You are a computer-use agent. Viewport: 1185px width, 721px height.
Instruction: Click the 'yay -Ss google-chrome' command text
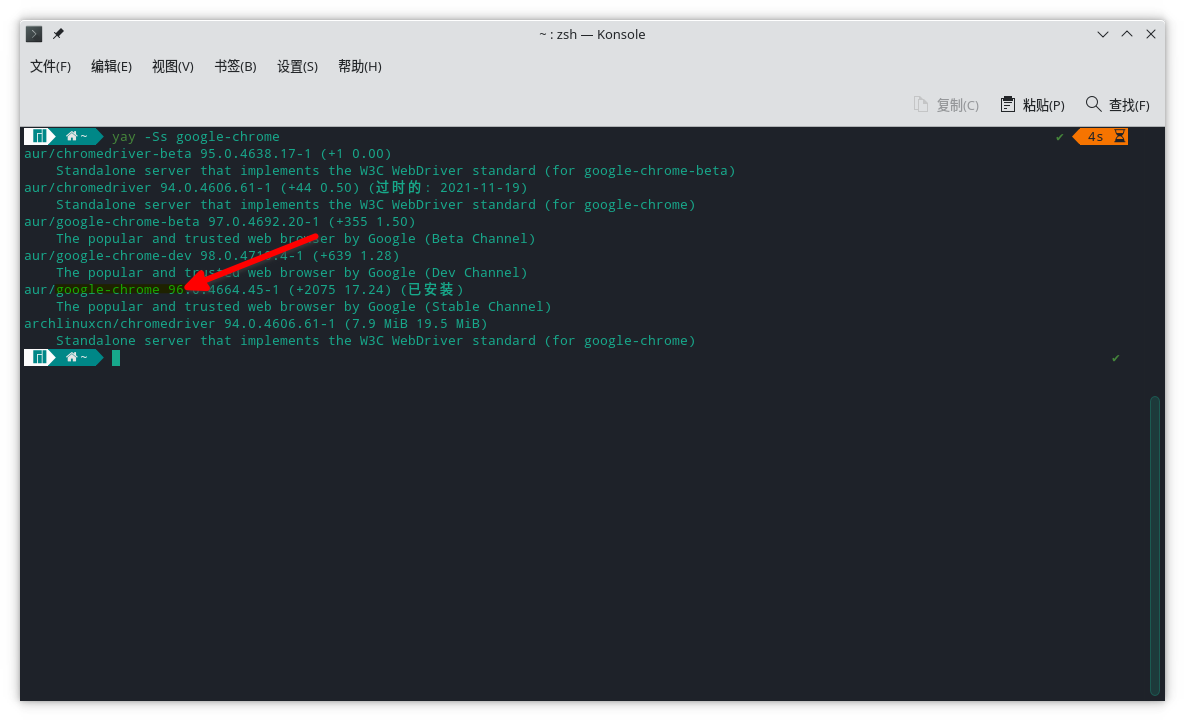click(196, 137)
